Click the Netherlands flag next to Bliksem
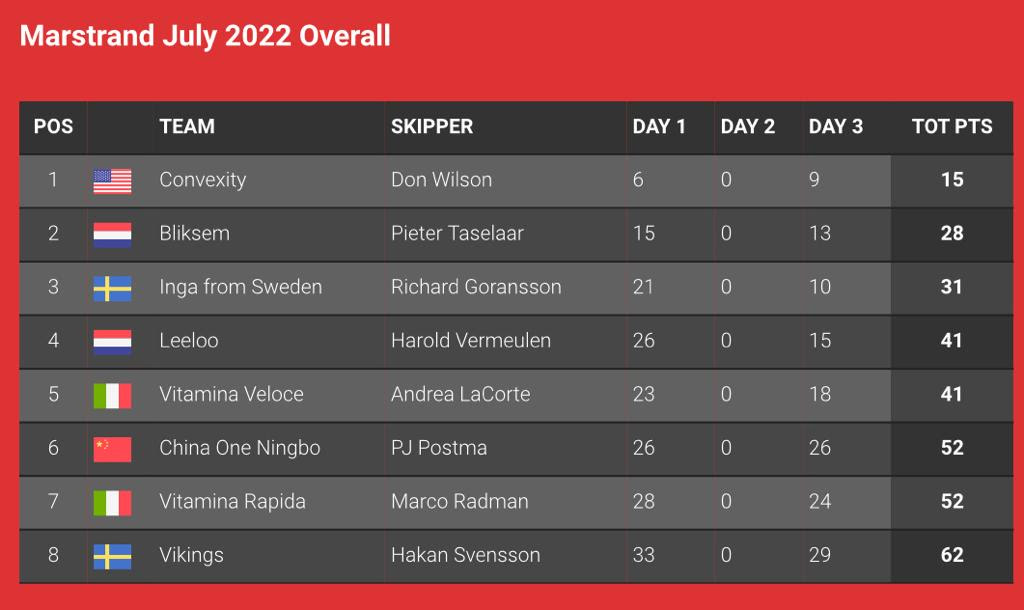 click(x=112, y=235)
